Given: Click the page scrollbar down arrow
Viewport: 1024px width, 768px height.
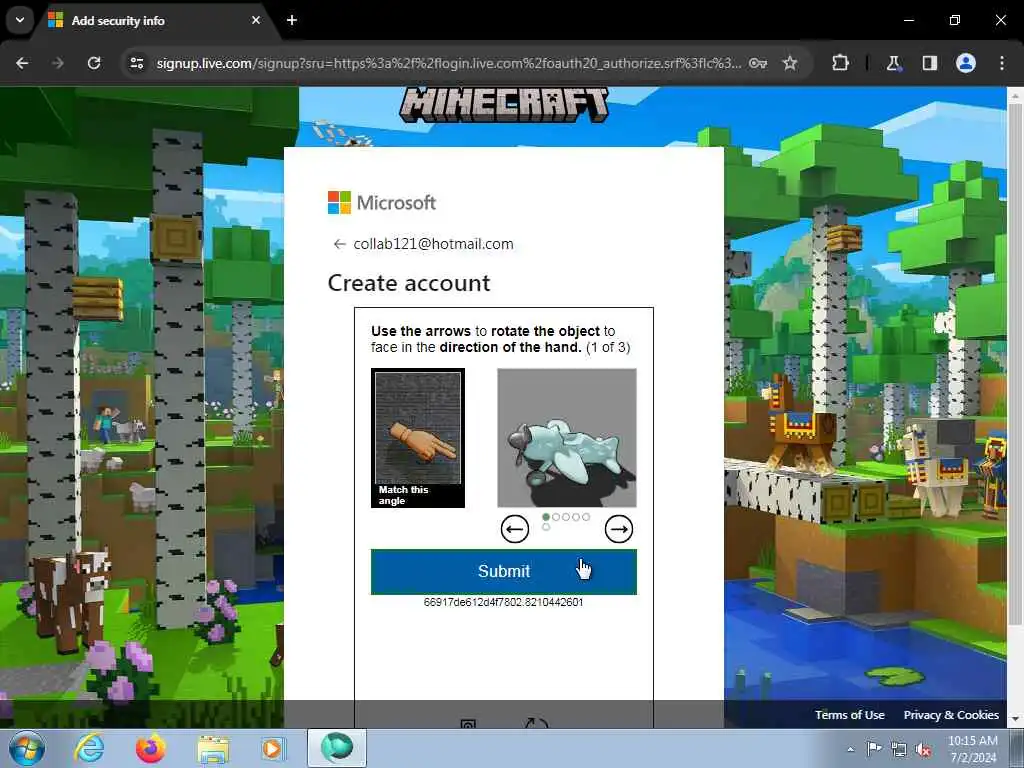Looking at the screenshot, I should click(1015, 720).
